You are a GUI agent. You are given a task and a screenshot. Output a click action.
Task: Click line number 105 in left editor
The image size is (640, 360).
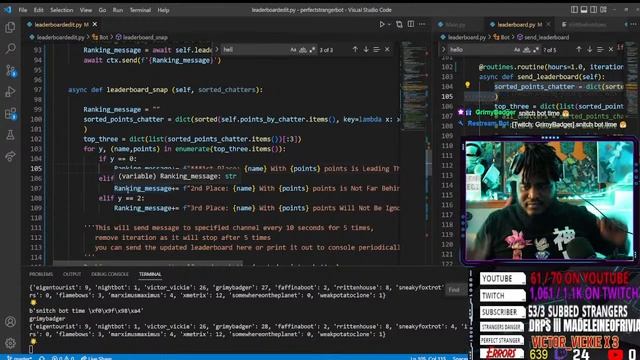[36, 169]
